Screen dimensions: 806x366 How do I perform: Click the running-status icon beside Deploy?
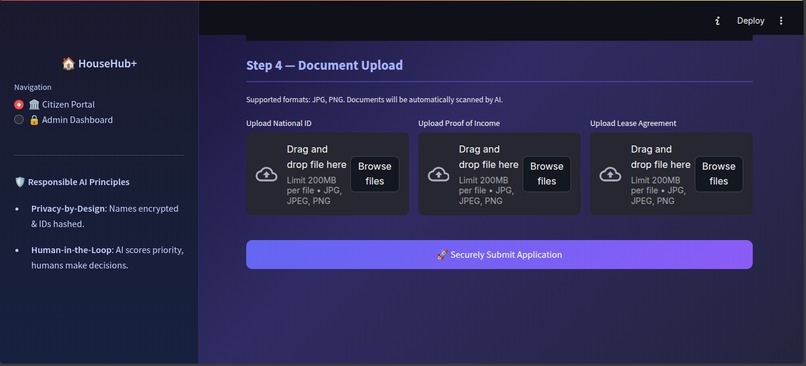pos(718,21)
